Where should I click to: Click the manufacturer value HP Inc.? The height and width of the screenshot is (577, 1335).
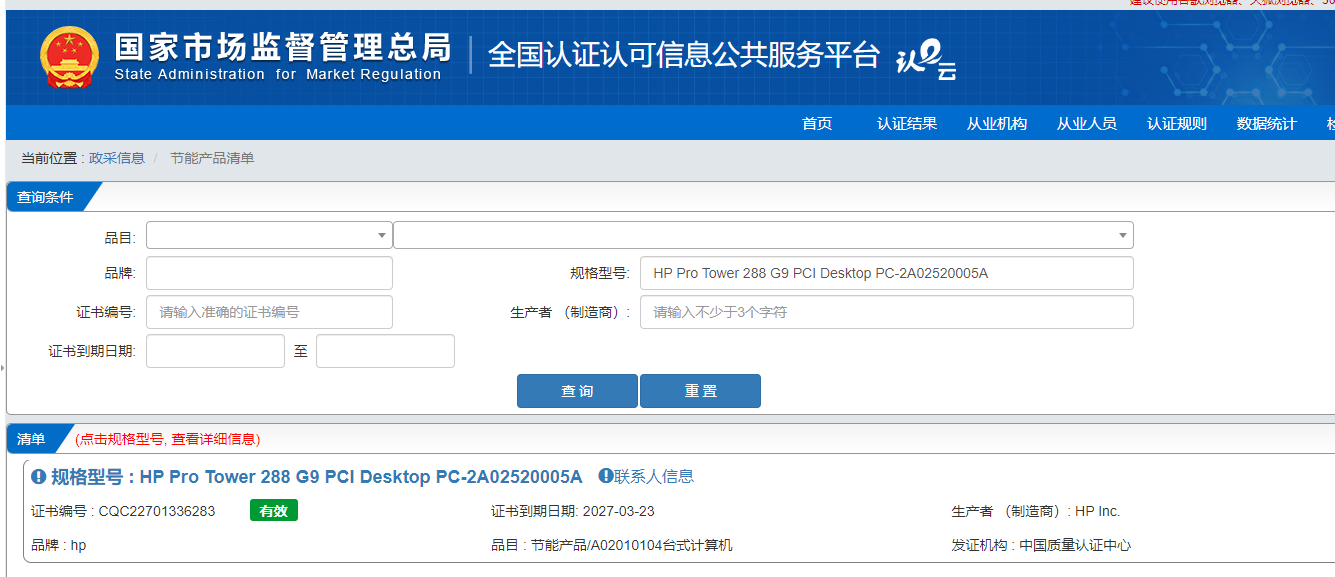(1098, 511)
